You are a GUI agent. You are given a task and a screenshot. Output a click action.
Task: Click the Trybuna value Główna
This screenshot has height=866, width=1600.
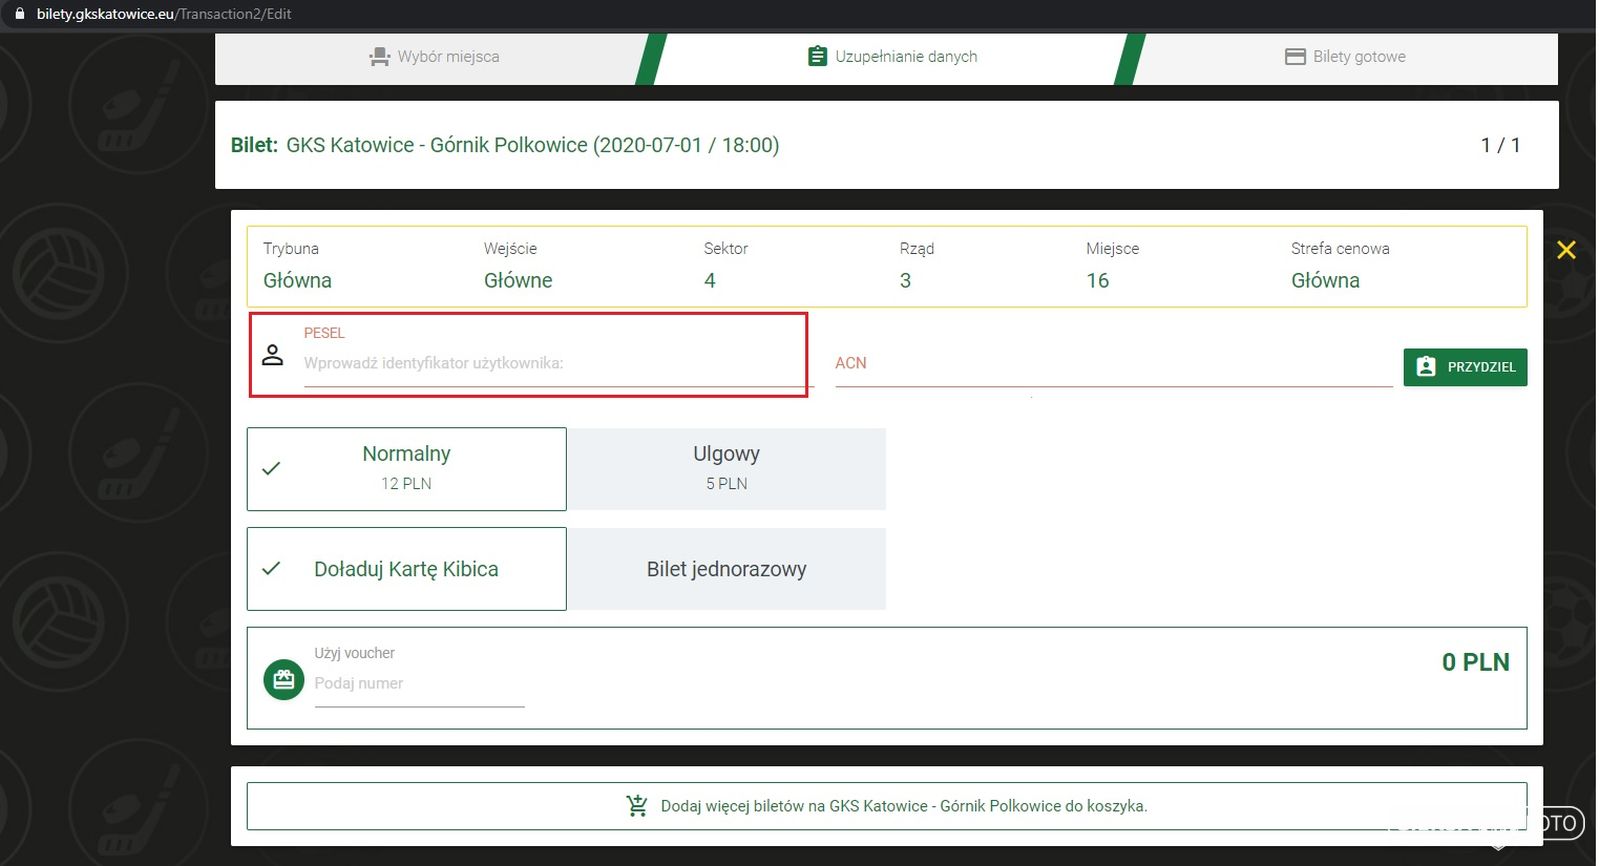click(x=297, y=281)
